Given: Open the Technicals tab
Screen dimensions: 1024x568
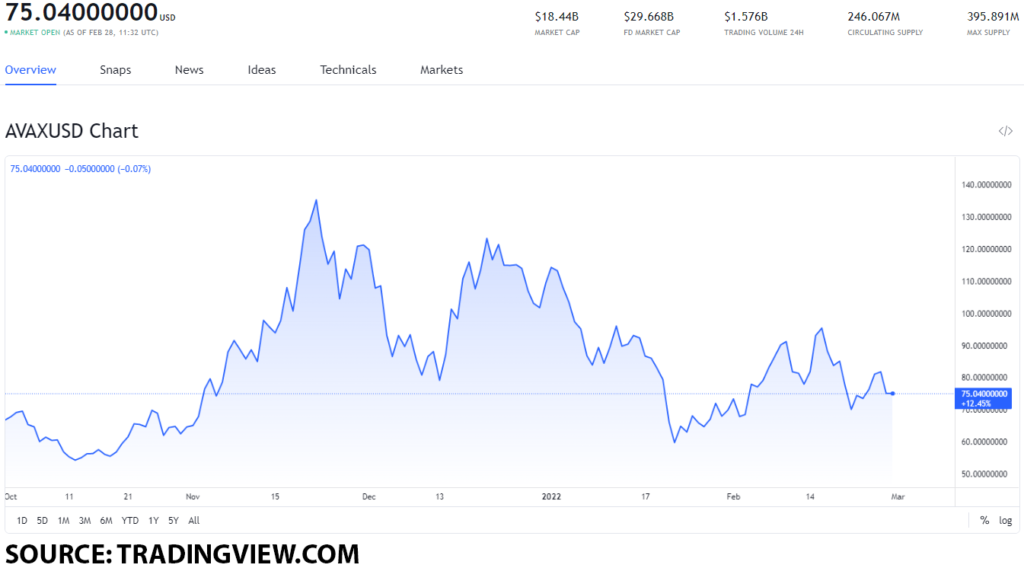Looking at the screenshot, I should 348,70.
